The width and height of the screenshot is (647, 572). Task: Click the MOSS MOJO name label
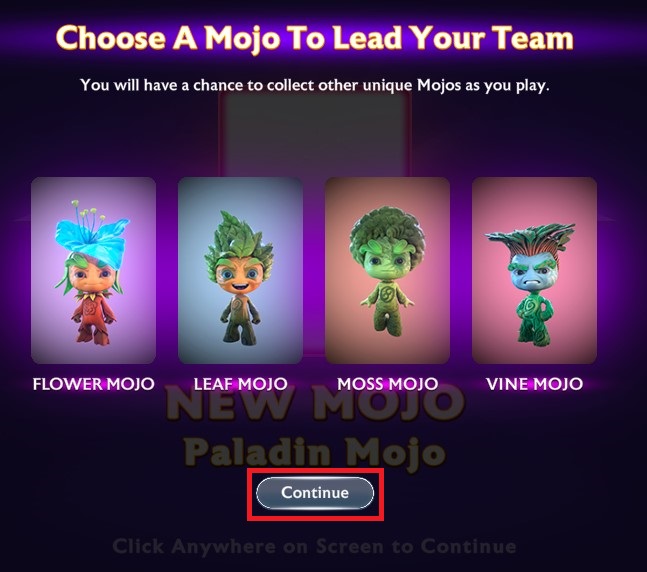(x=387, y=384)
